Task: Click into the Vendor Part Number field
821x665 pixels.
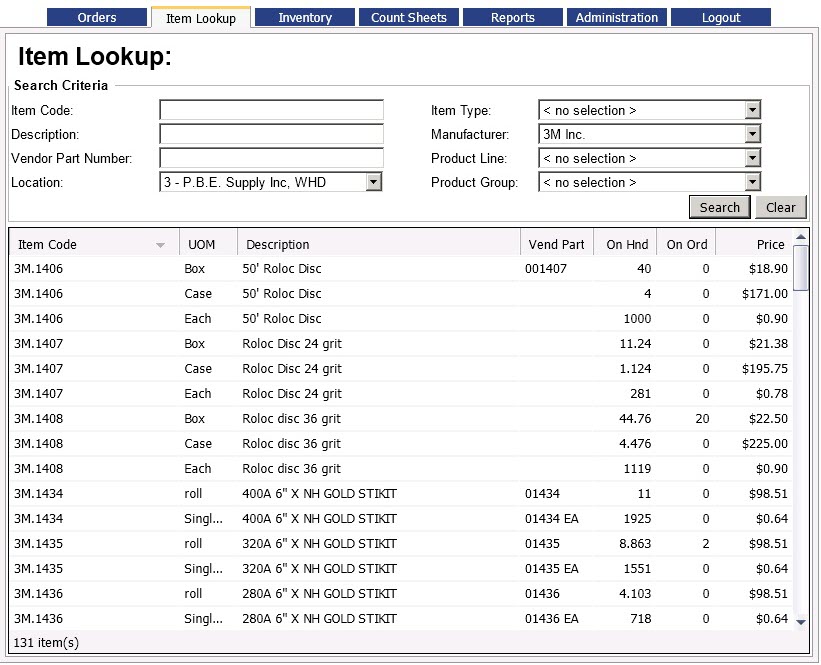Action: [271, 159]
